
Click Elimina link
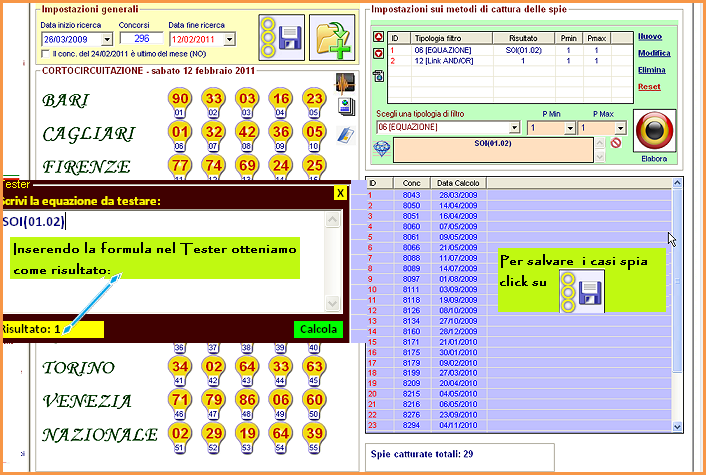pos(652,70)
